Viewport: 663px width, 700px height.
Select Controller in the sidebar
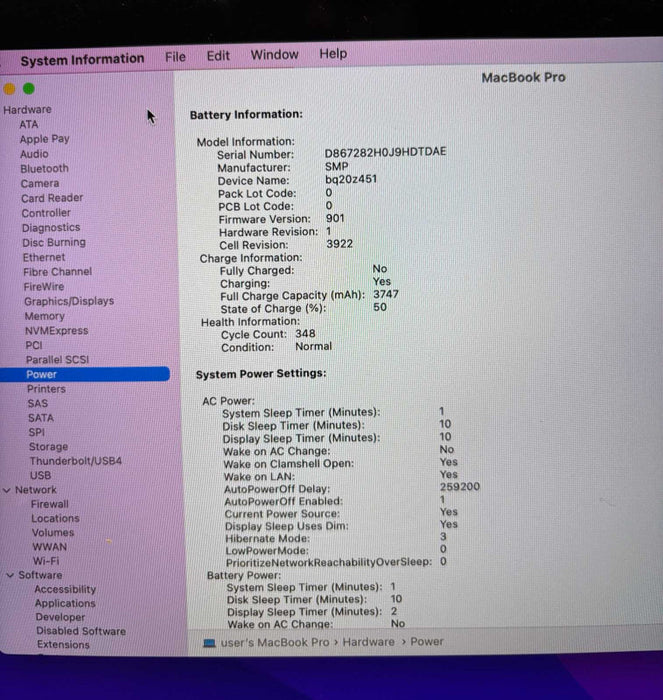[46, 213]
